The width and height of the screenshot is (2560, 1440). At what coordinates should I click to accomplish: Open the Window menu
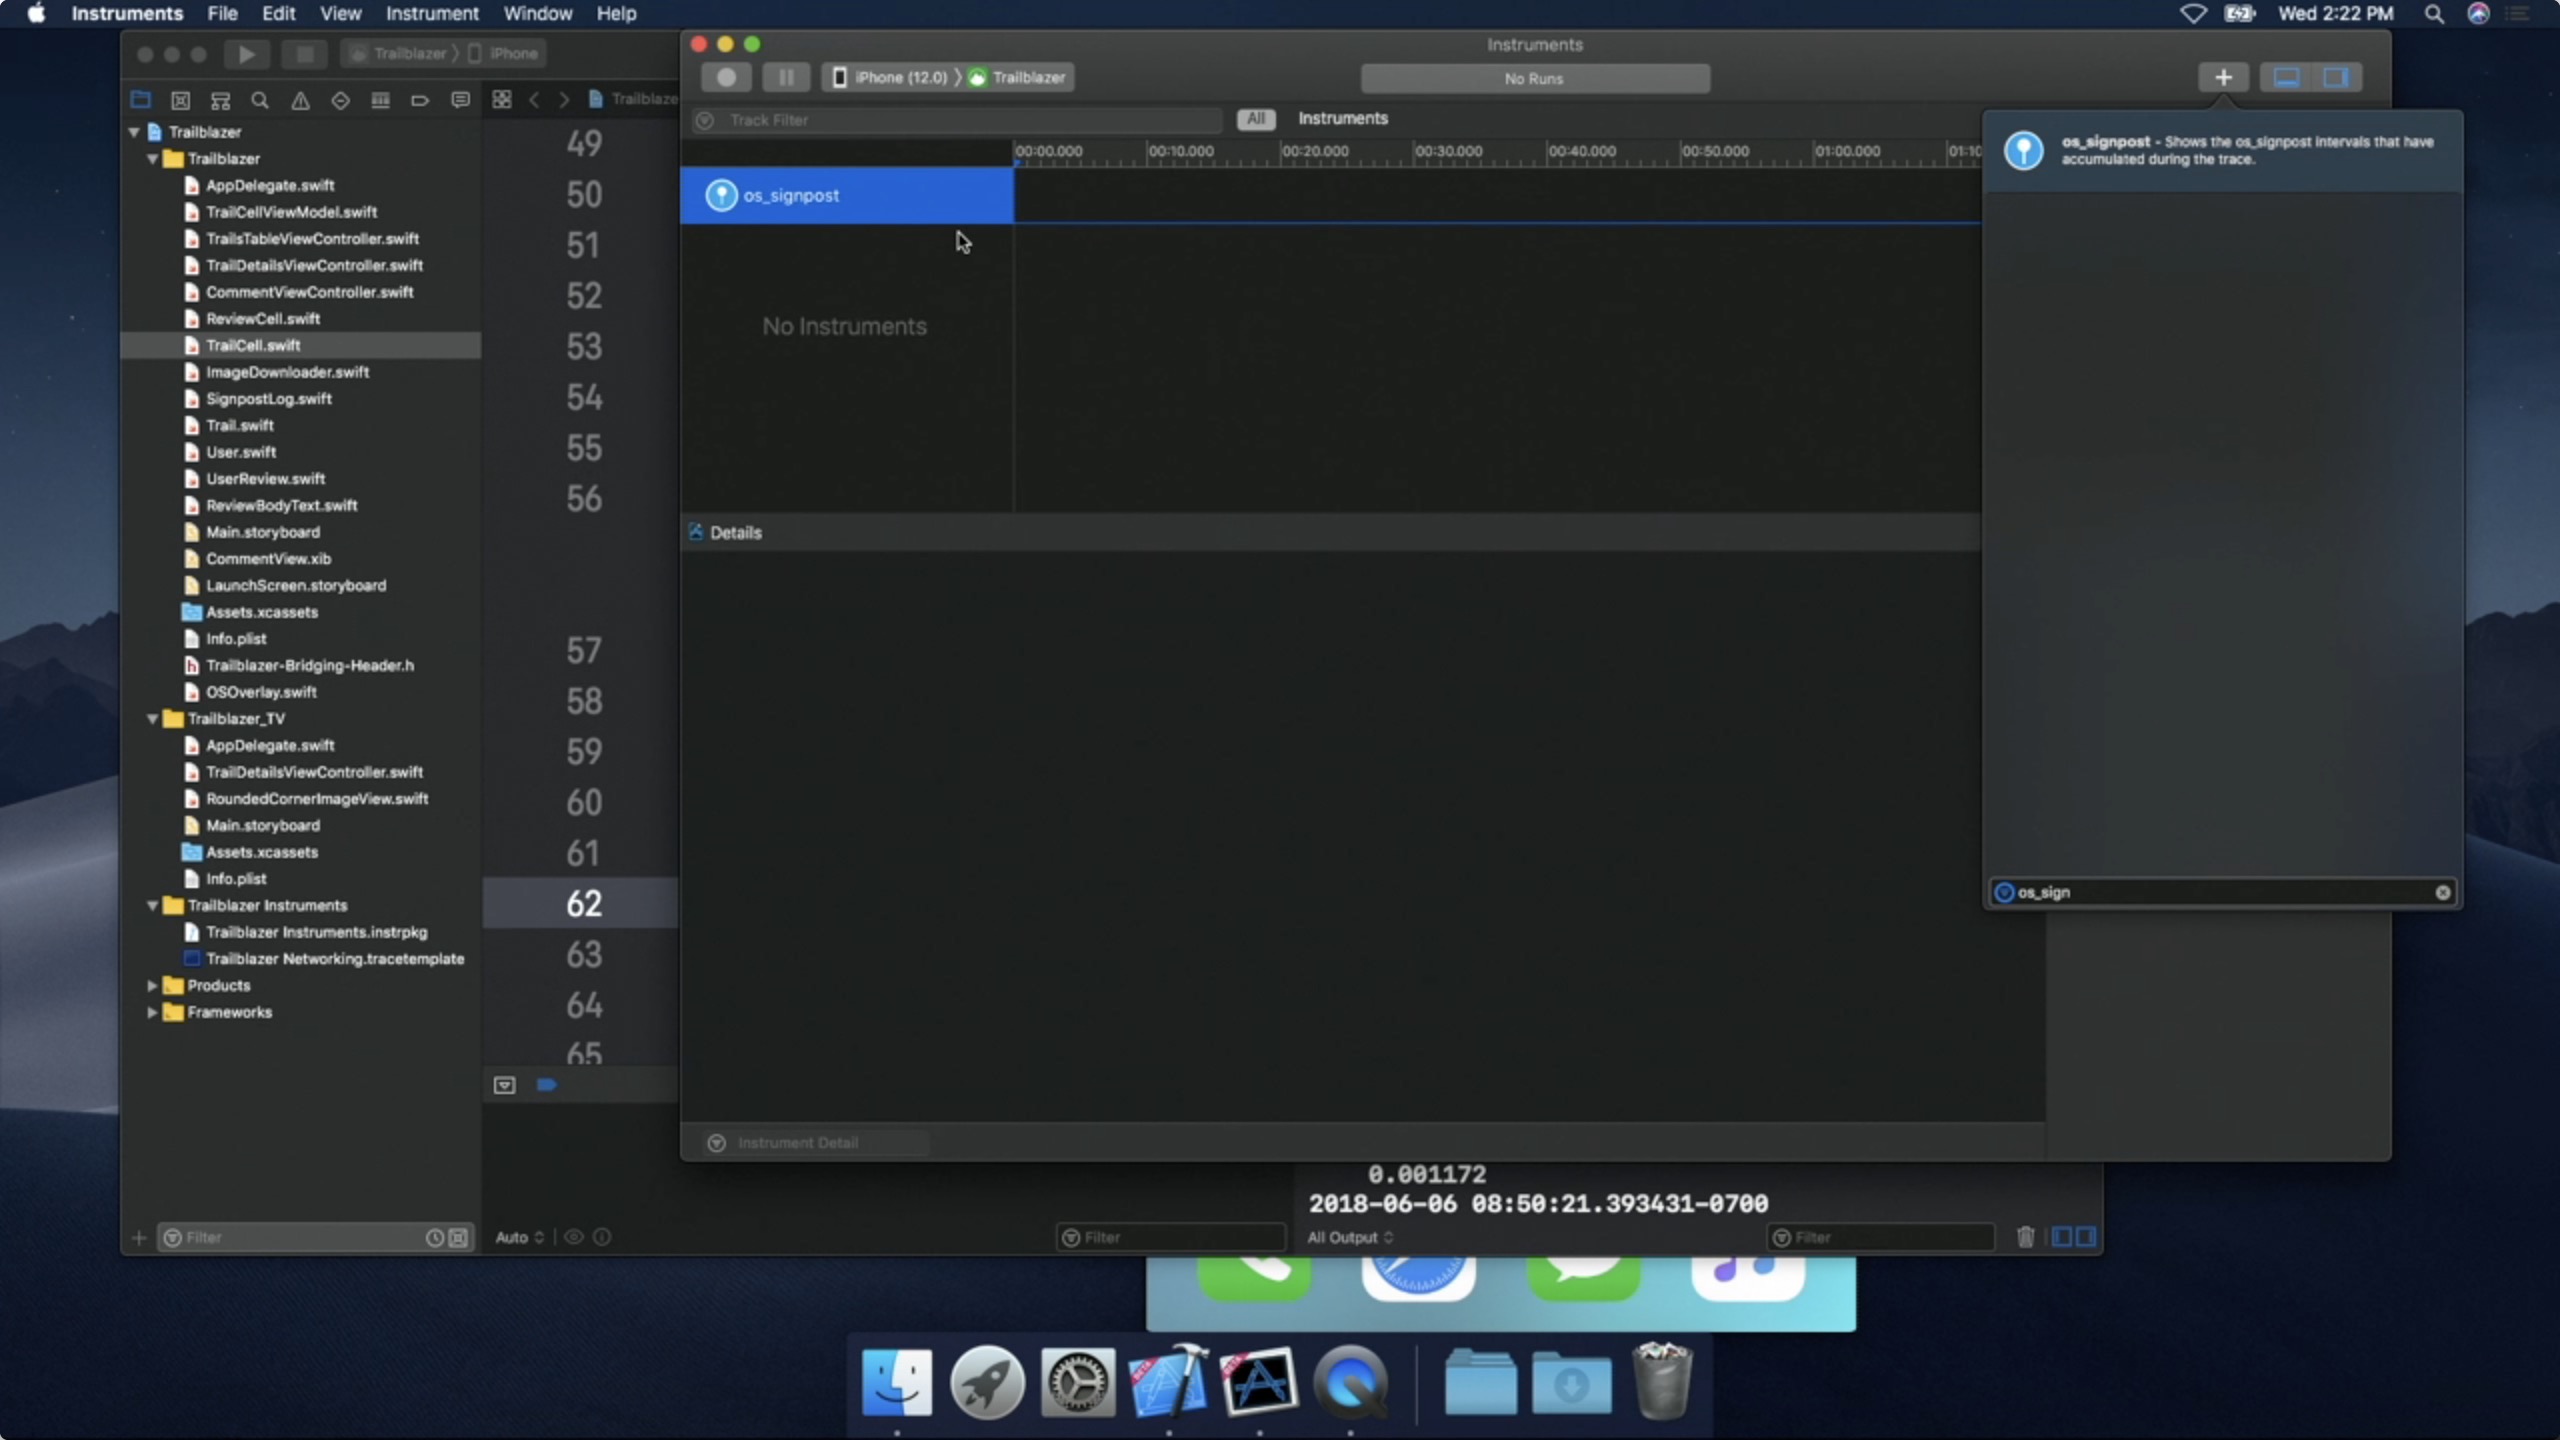click(x=537, y=14)
